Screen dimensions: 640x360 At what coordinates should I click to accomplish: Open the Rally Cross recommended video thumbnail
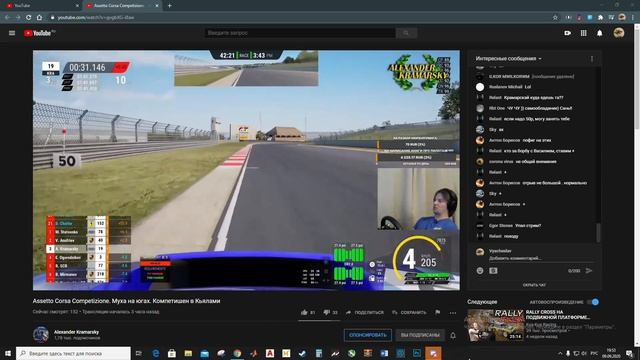click(495, 325)
